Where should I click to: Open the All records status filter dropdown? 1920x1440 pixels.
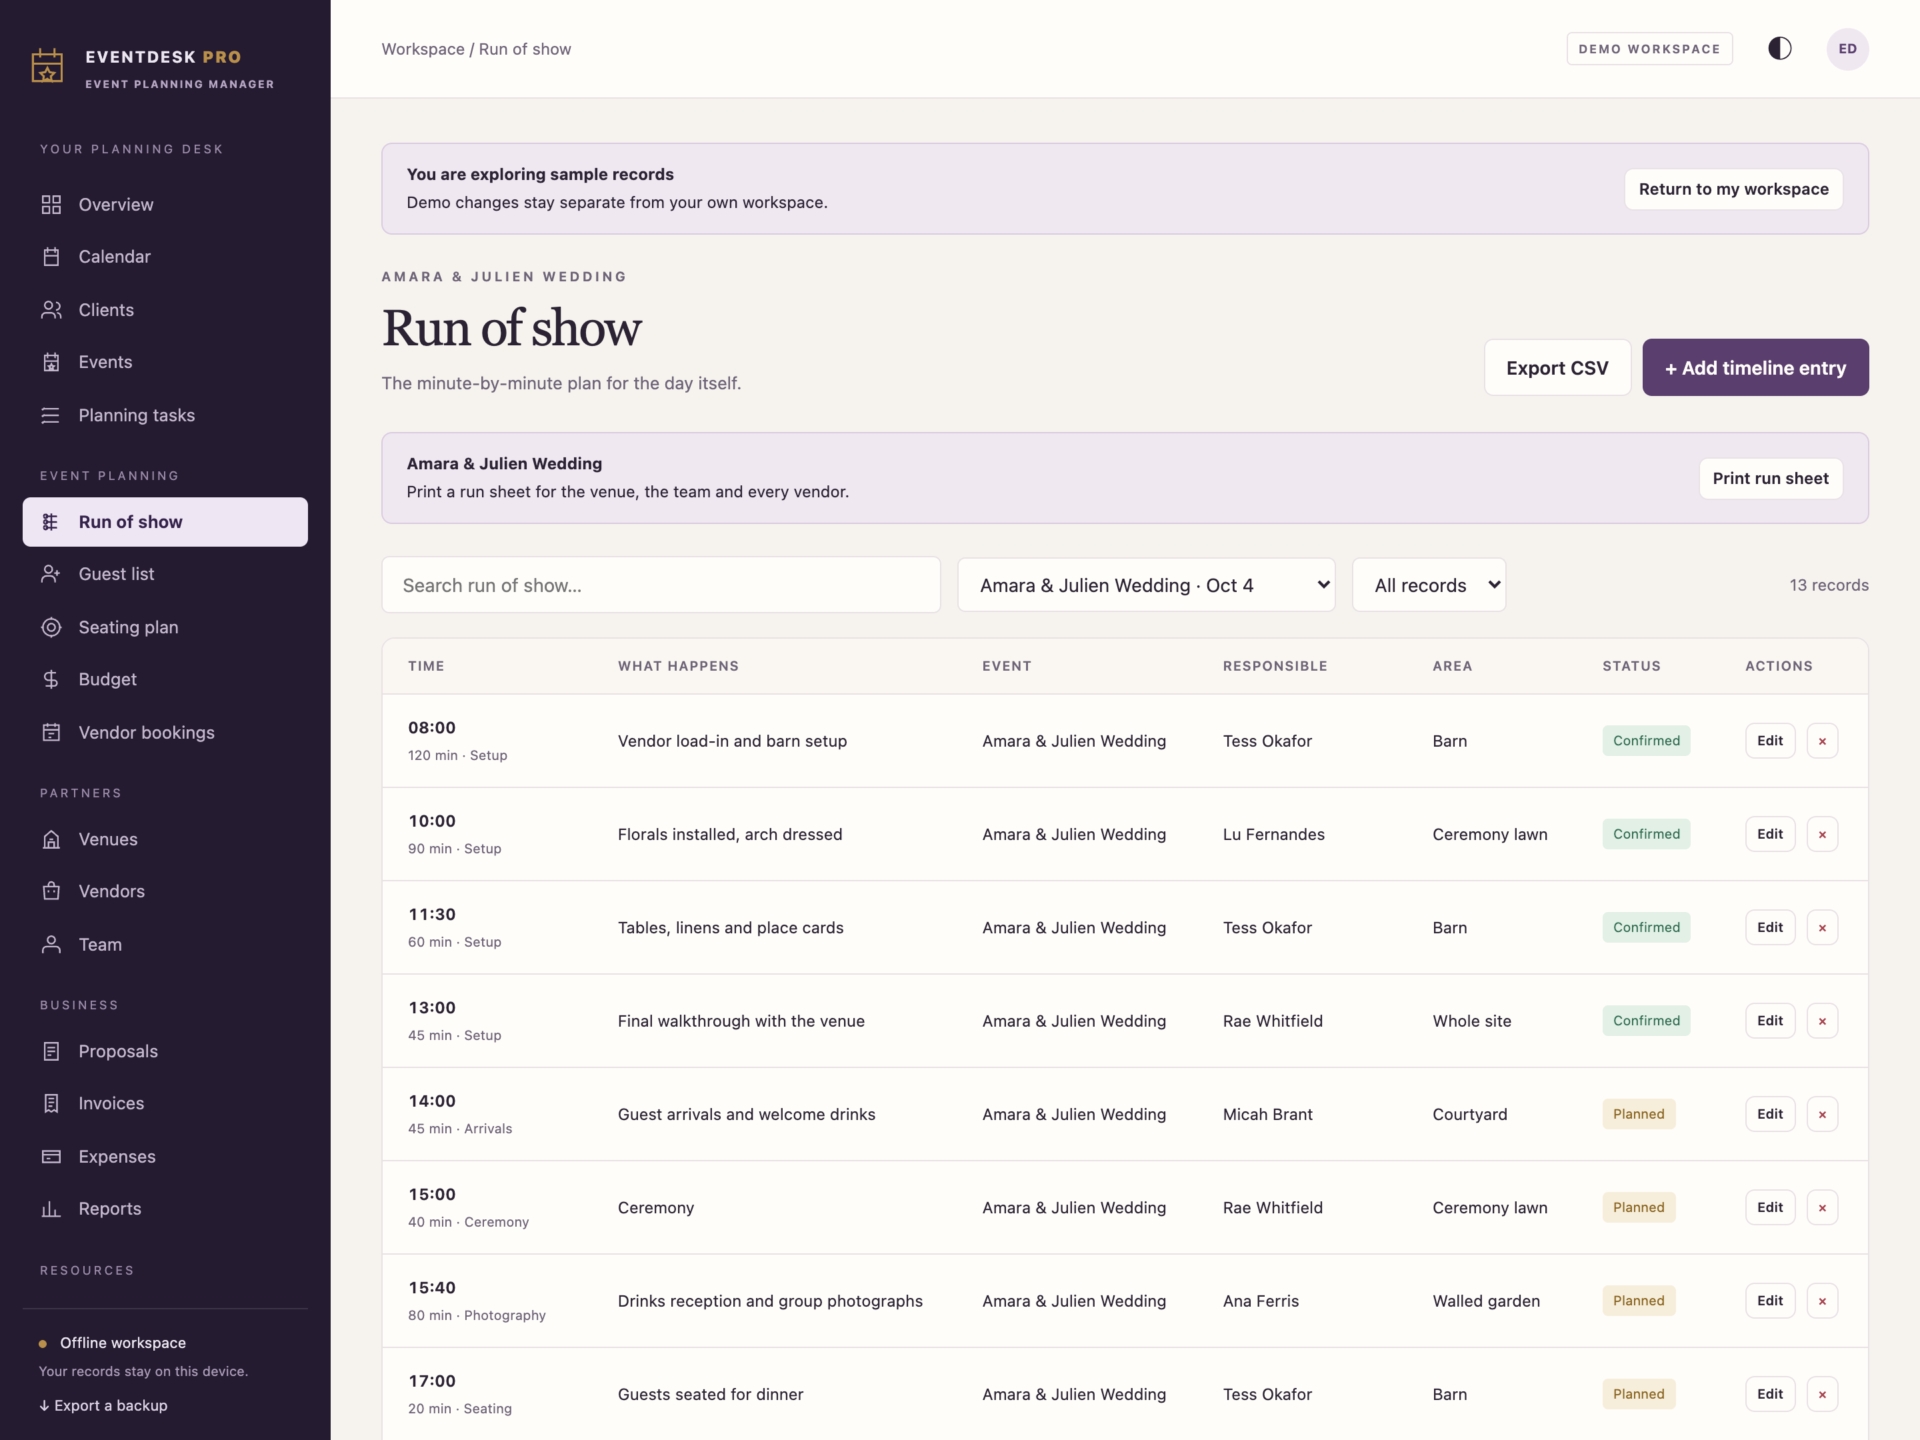coord(1429,585)
